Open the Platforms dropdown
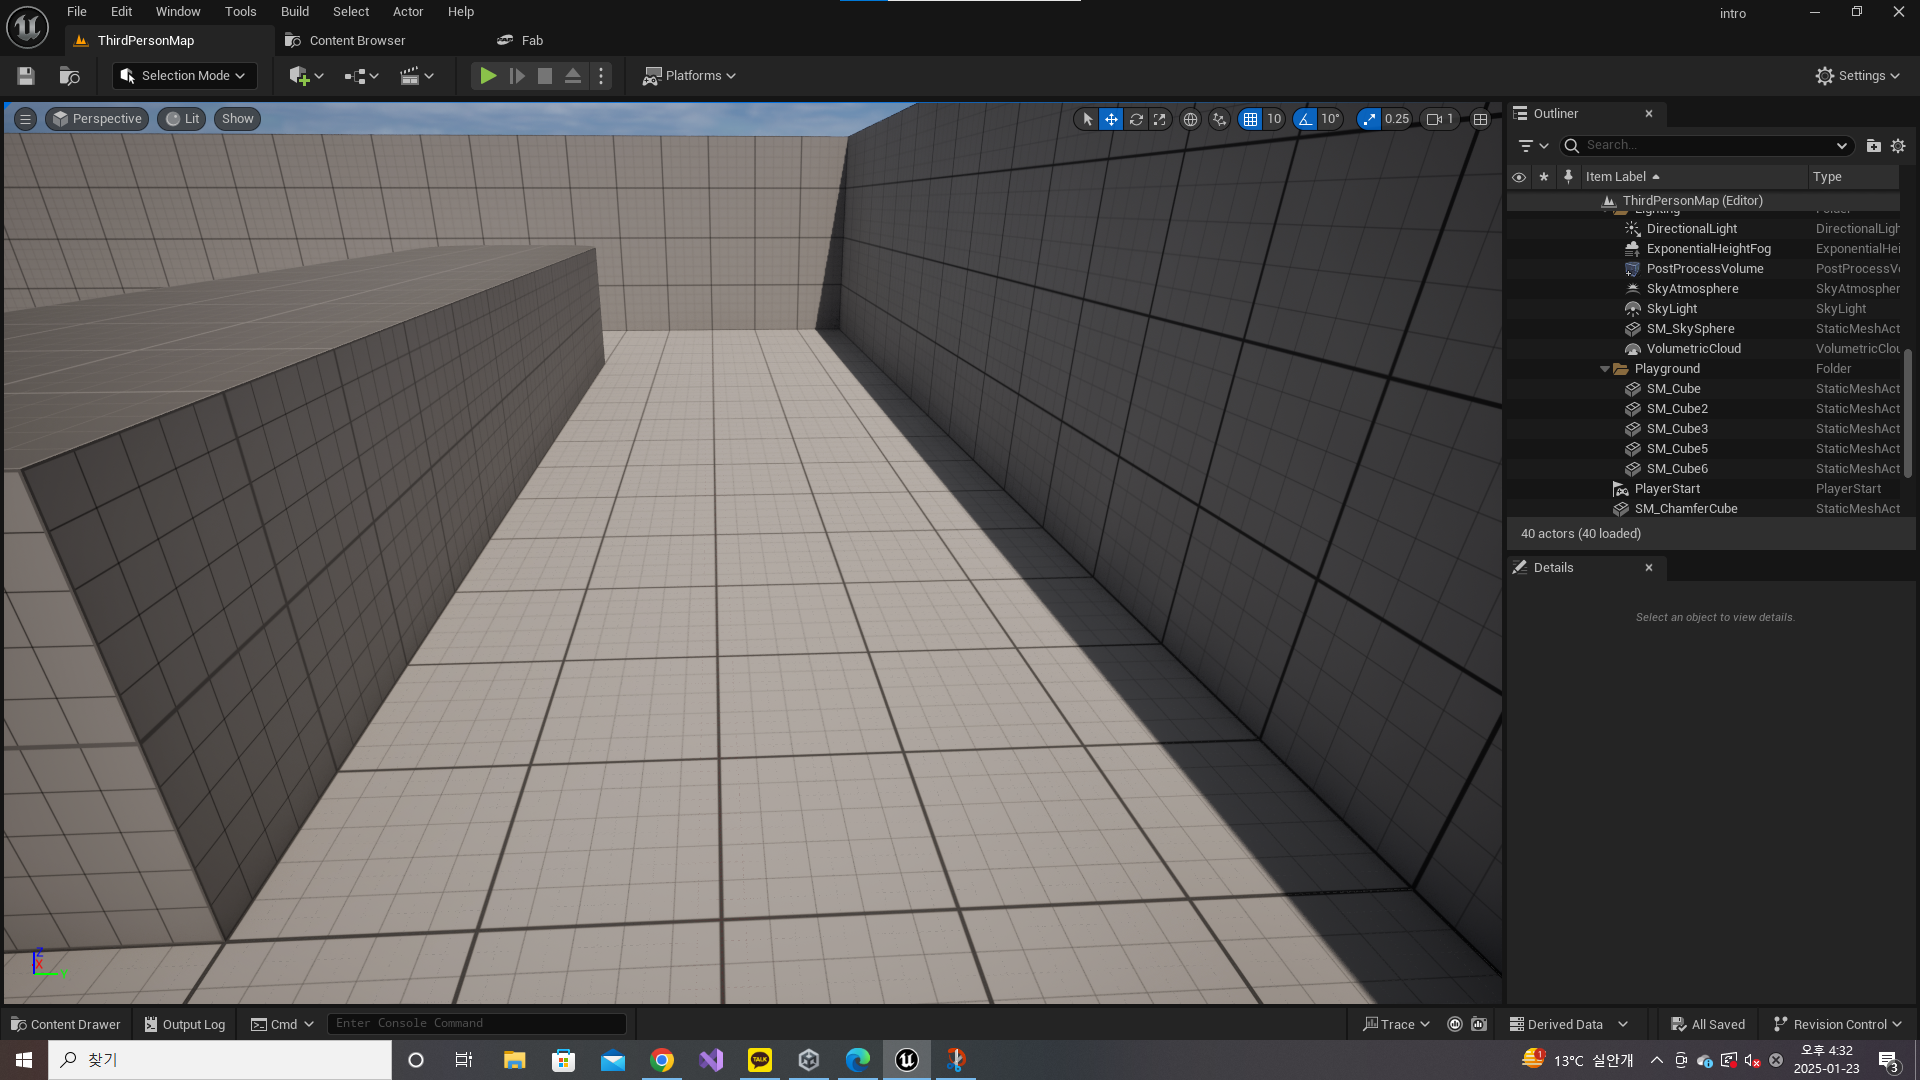The height and width of the screenshot is (1080, 1920). (689, 76)
